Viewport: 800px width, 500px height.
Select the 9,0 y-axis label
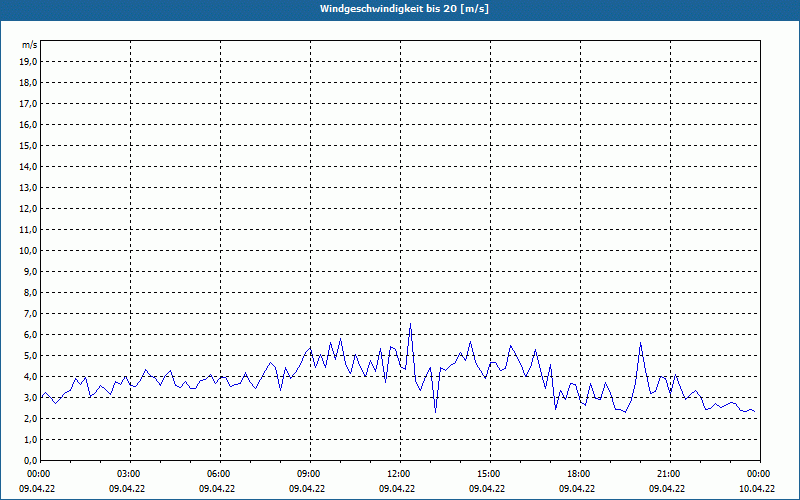[30, 271]
